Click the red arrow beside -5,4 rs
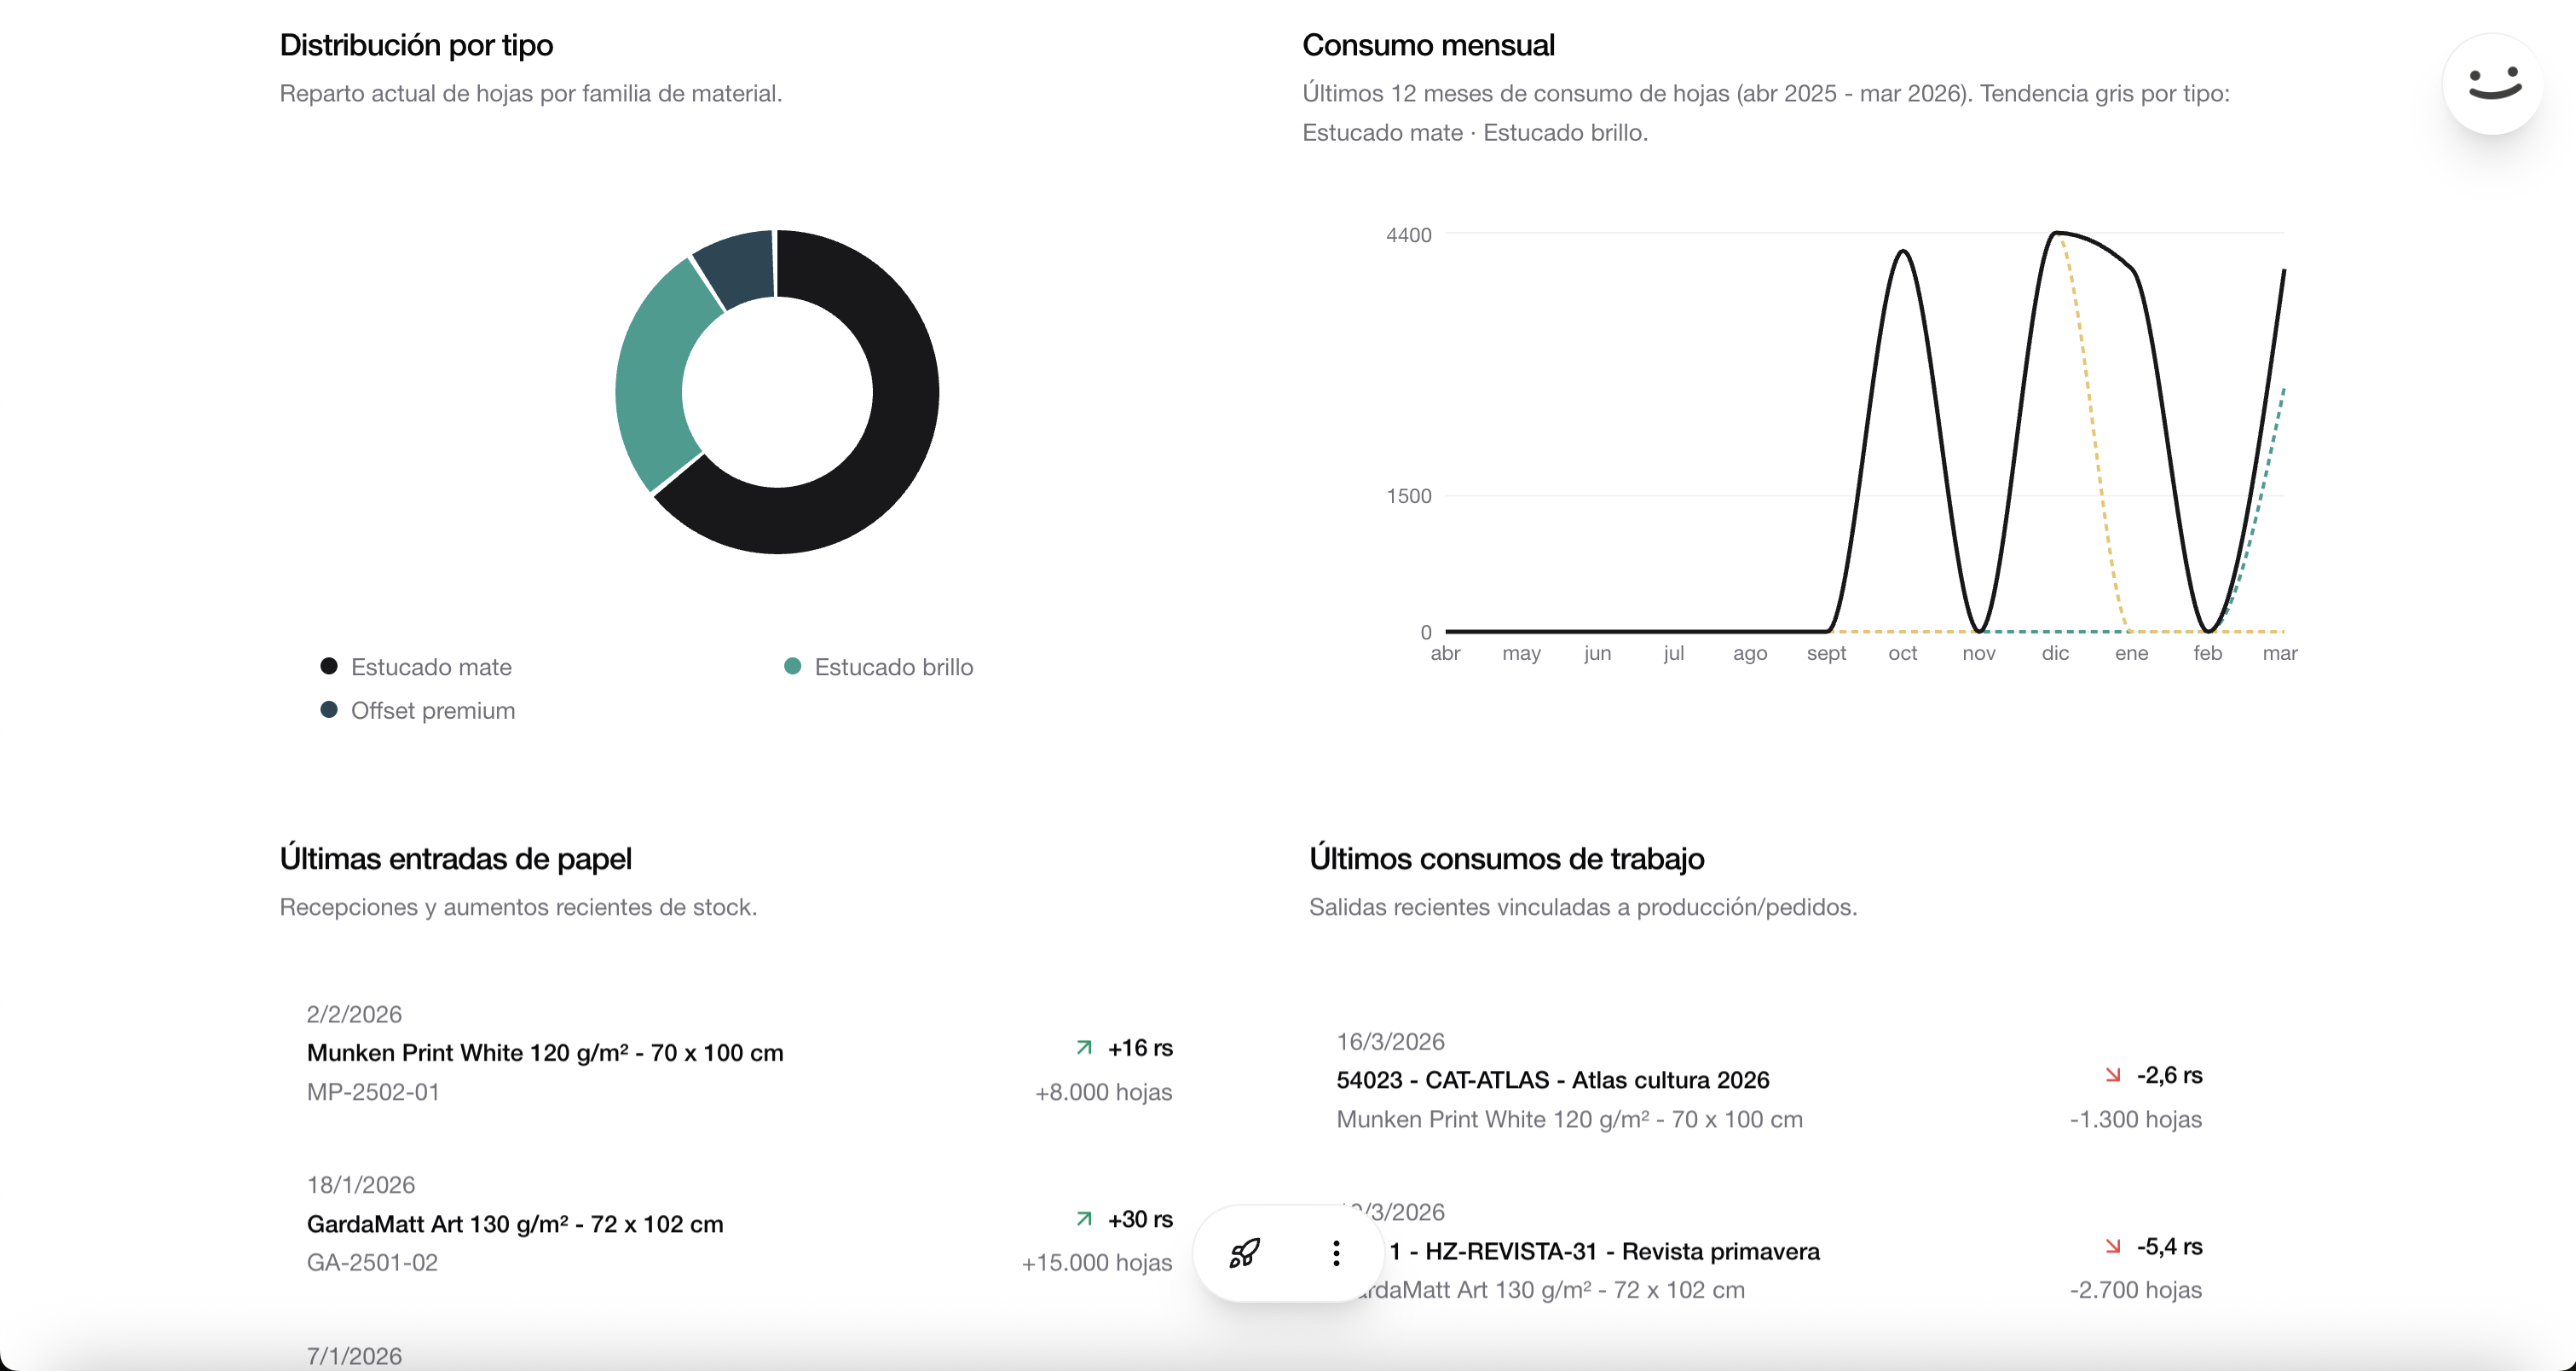 pyautogui.click(x=2112, y=1246)
